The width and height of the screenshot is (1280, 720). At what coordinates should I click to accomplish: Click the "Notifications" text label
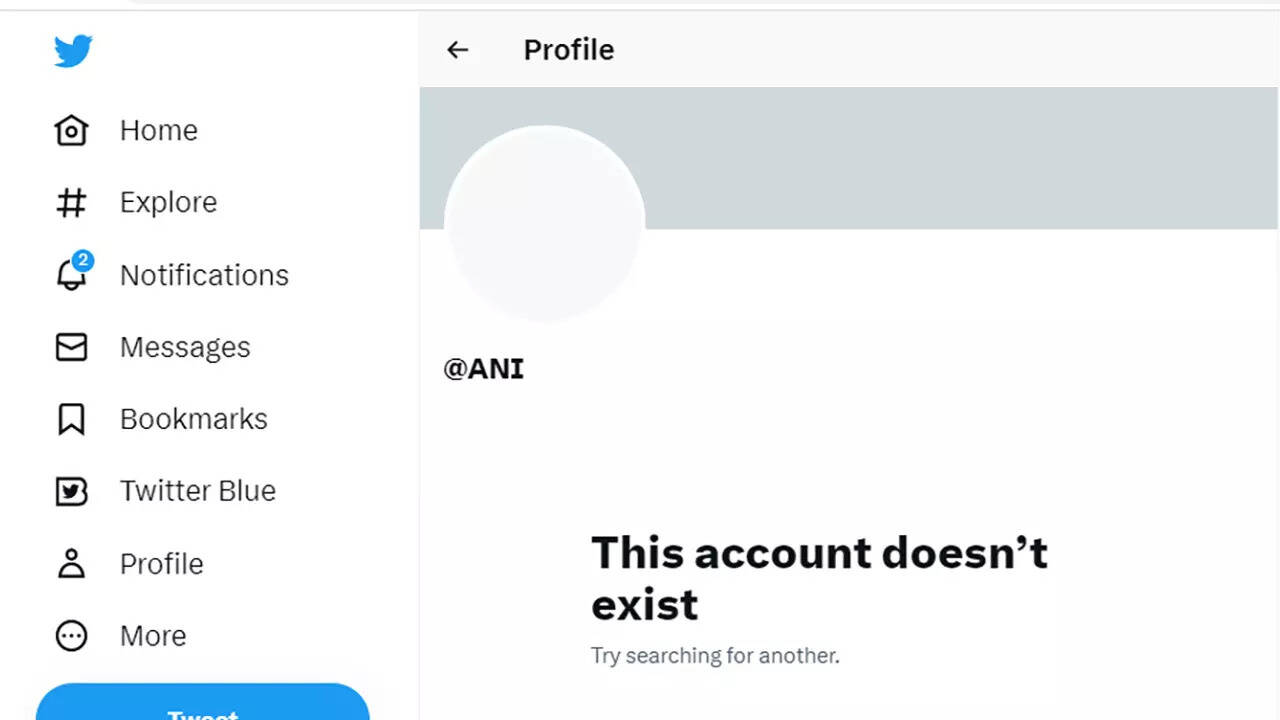click(204, 275)
